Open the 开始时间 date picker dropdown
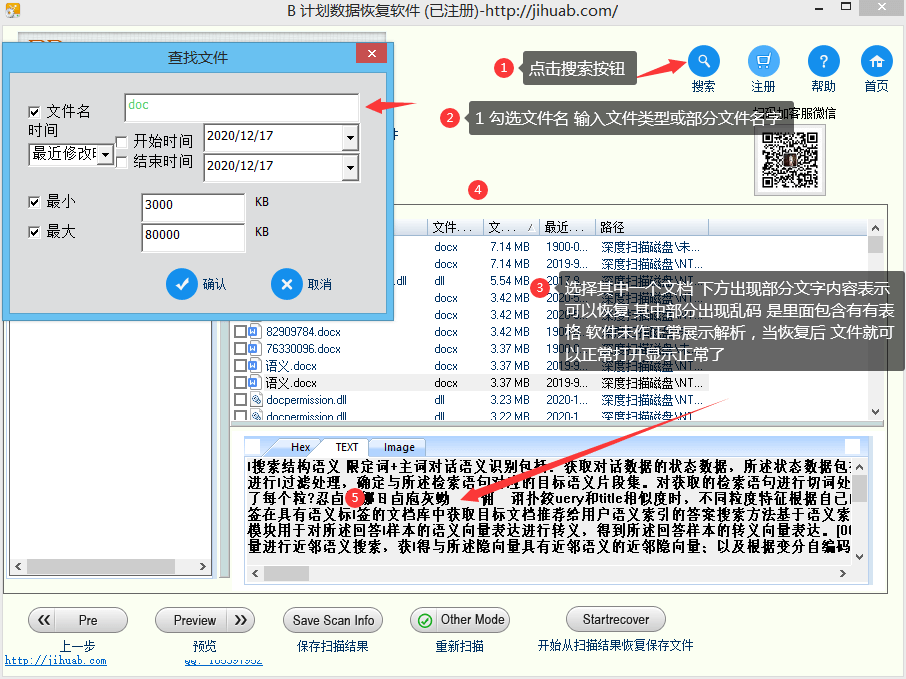 point(349,137)
